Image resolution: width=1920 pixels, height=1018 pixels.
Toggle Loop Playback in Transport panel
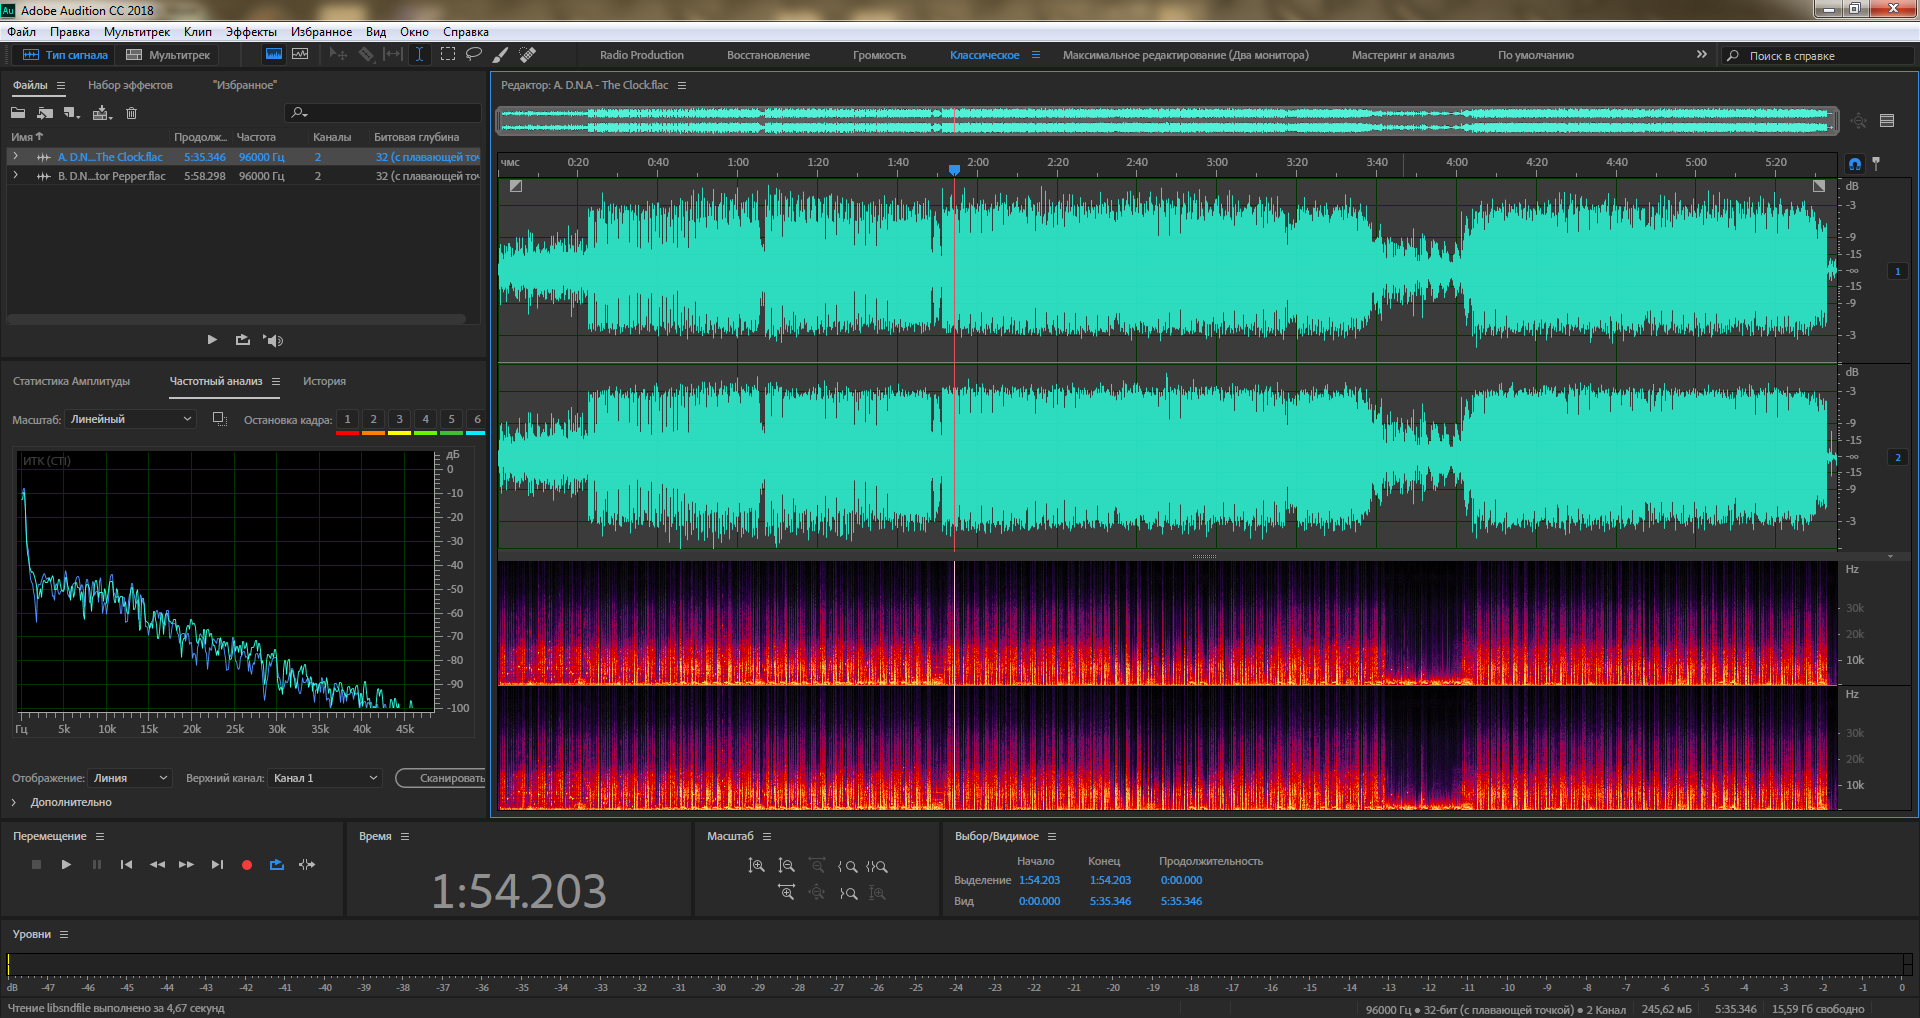coord(277,865)
